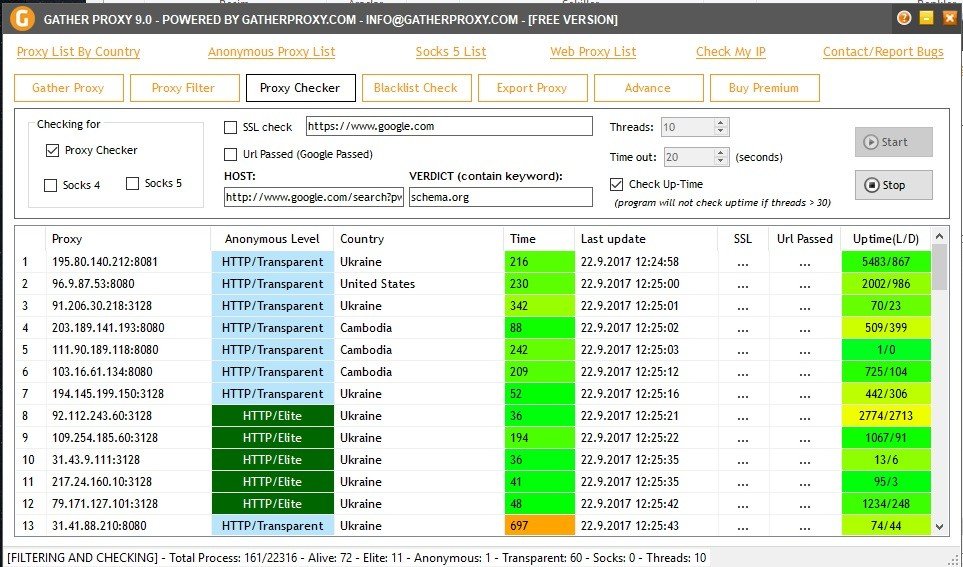Image resolution: width=963 pixels, height=567 pixels.
Task: Sort by the Country column header
Action: (418, 239)
